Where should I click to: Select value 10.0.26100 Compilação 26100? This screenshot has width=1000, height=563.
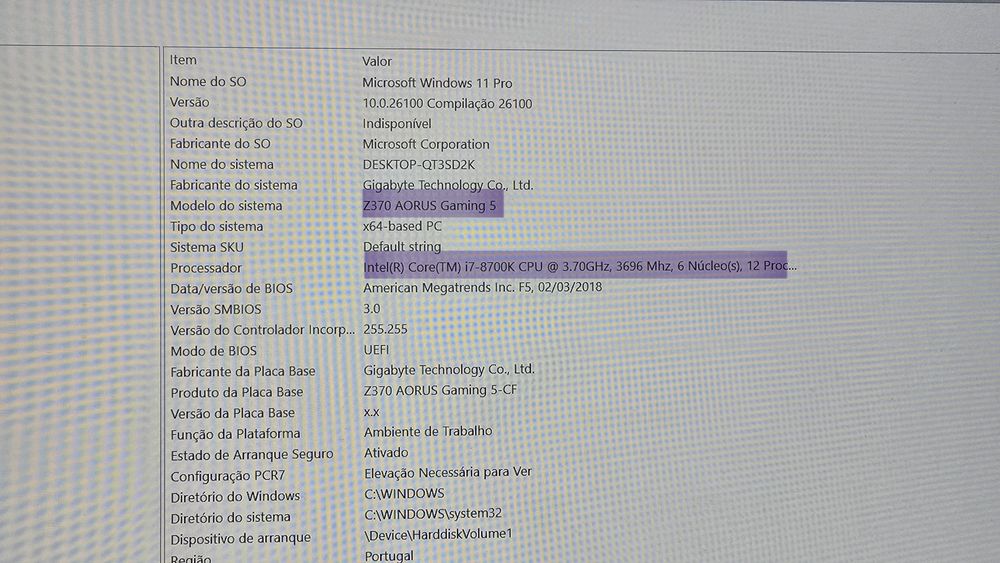447,103
